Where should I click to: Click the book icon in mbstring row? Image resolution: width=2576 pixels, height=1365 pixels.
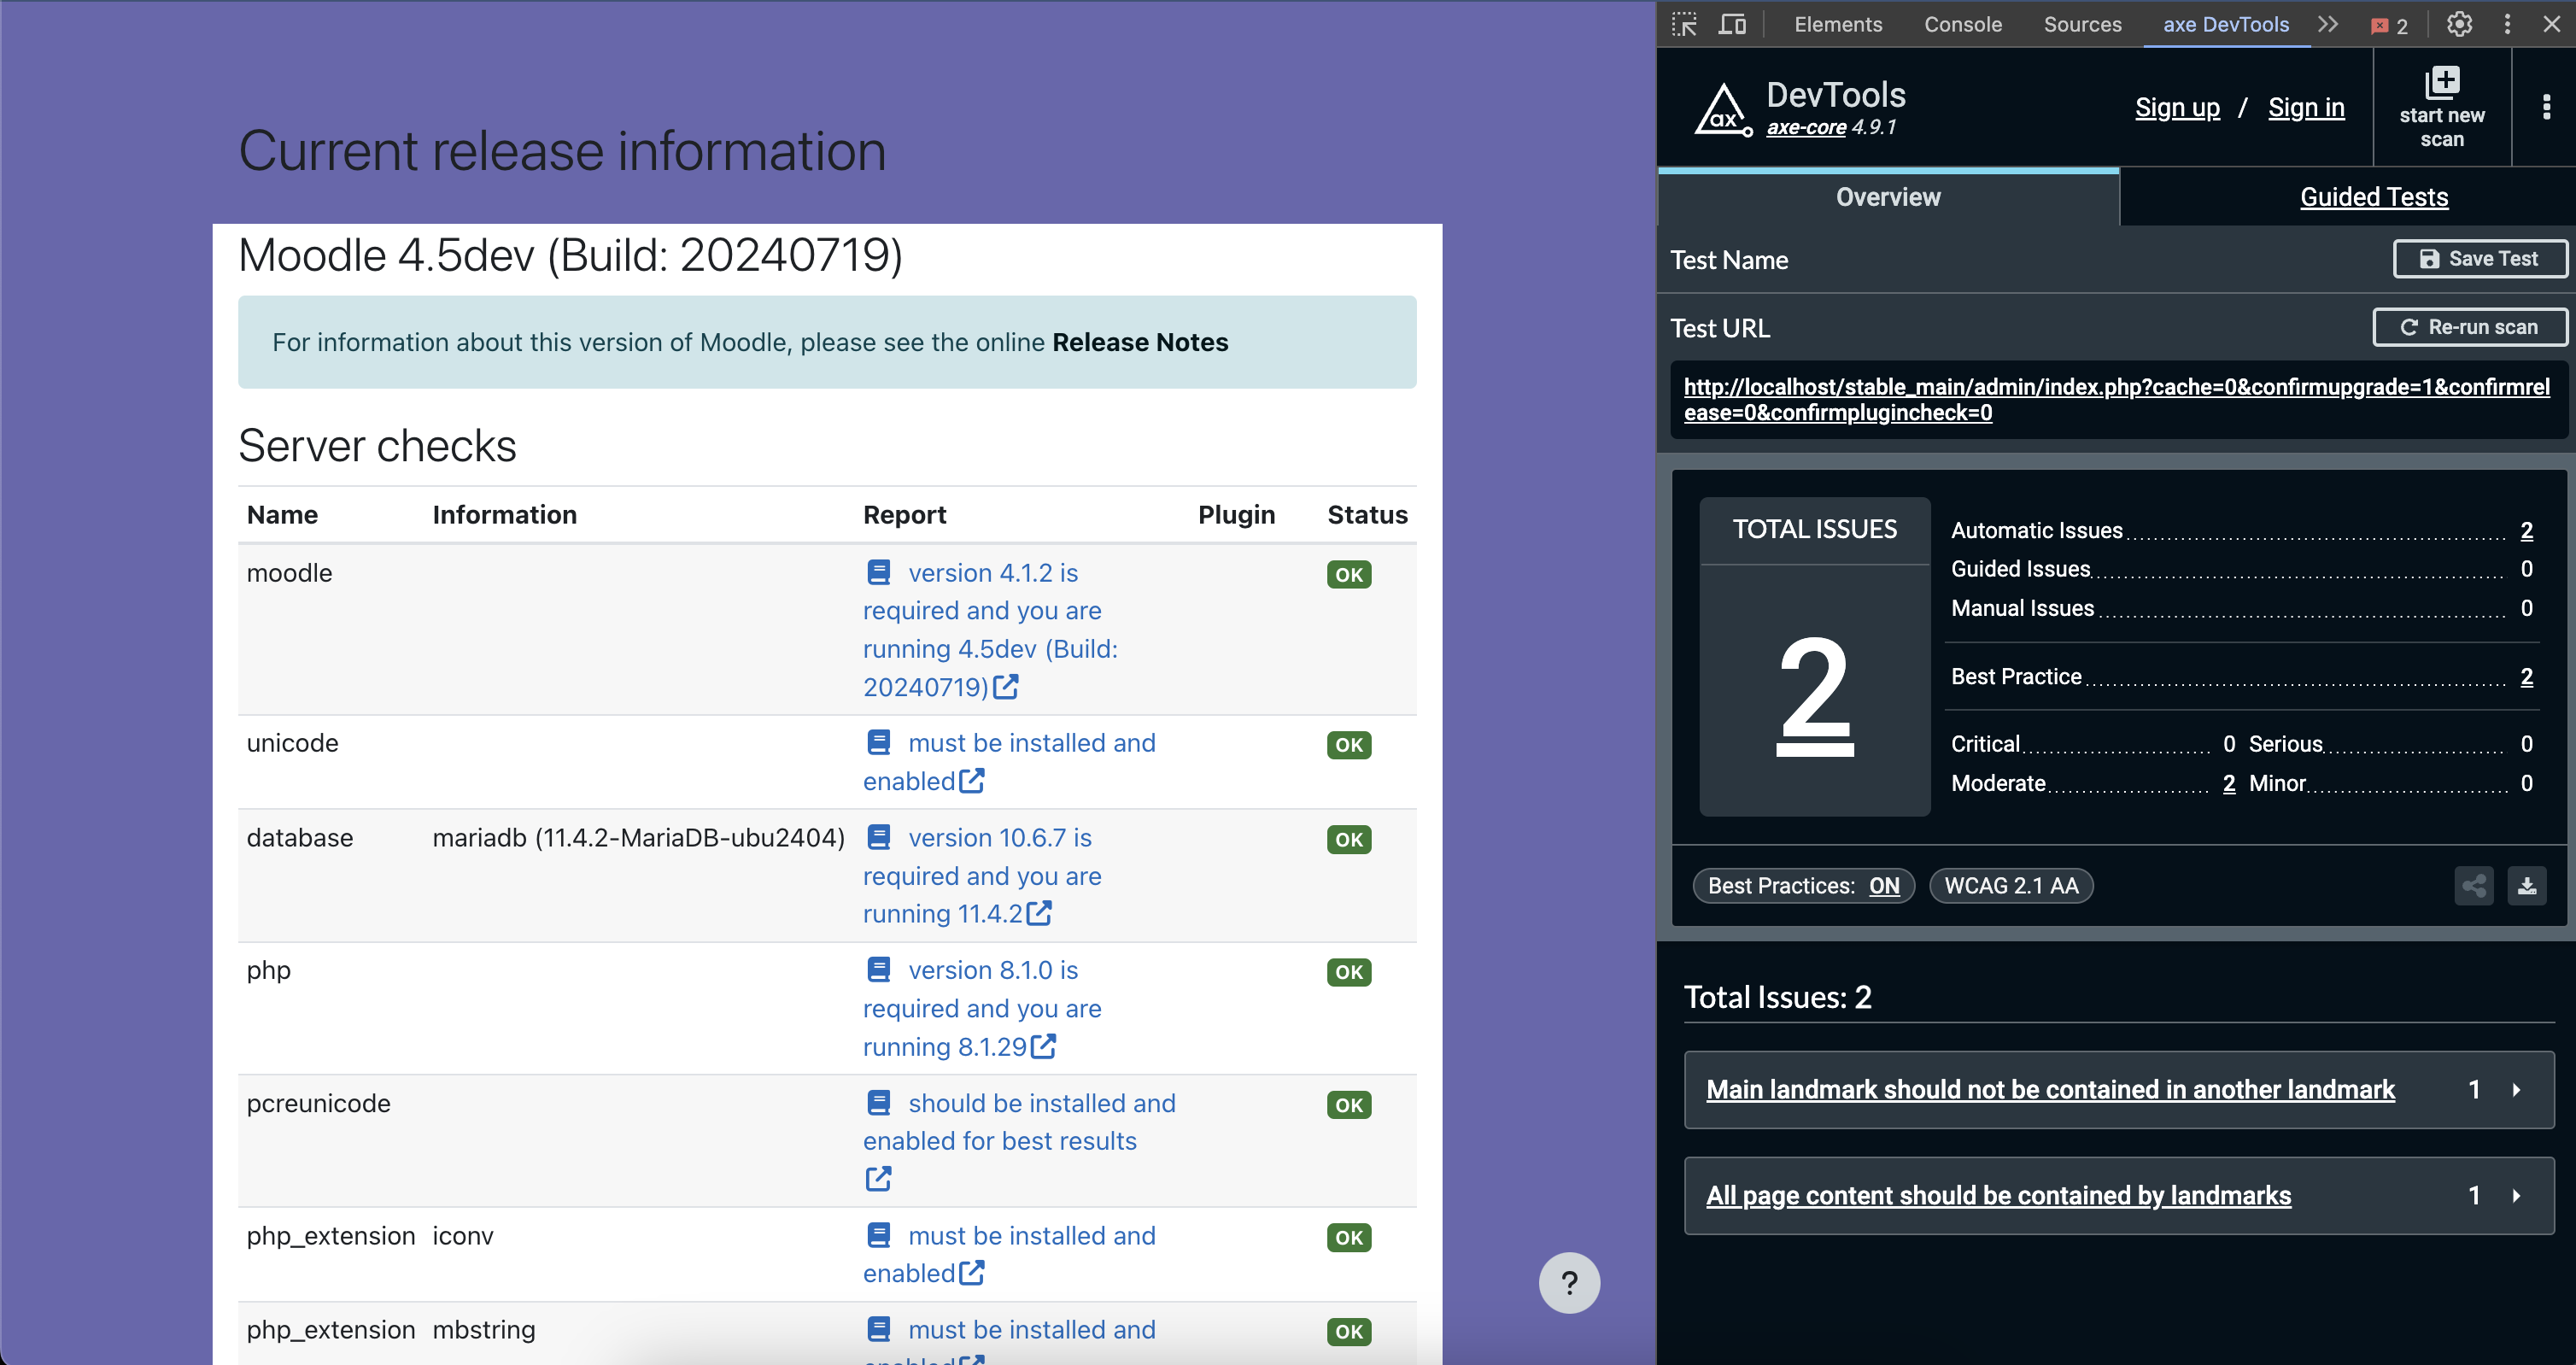[878, 1330]
